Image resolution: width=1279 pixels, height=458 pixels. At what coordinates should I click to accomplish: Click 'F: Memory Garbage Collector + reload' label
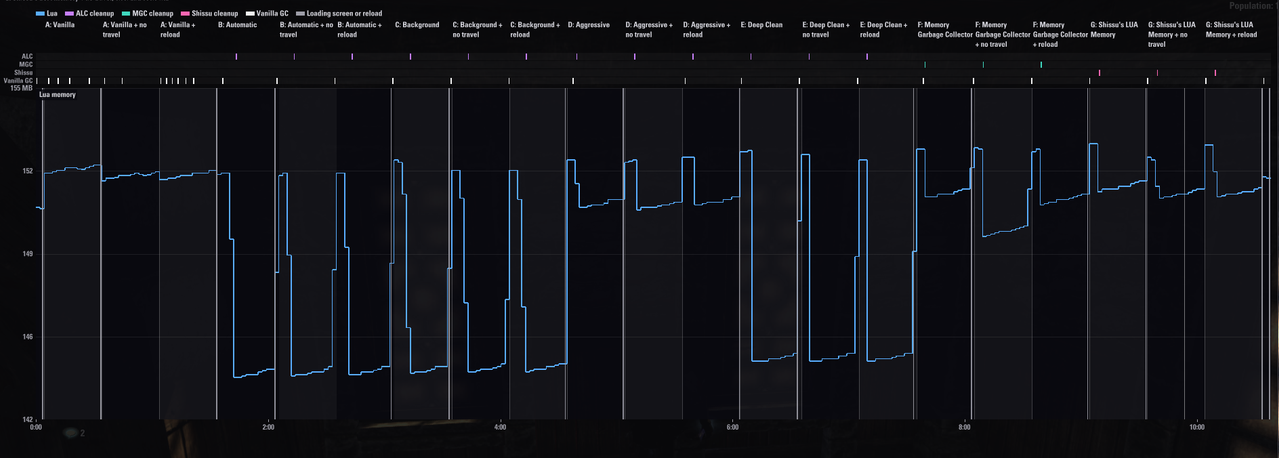1061,34
